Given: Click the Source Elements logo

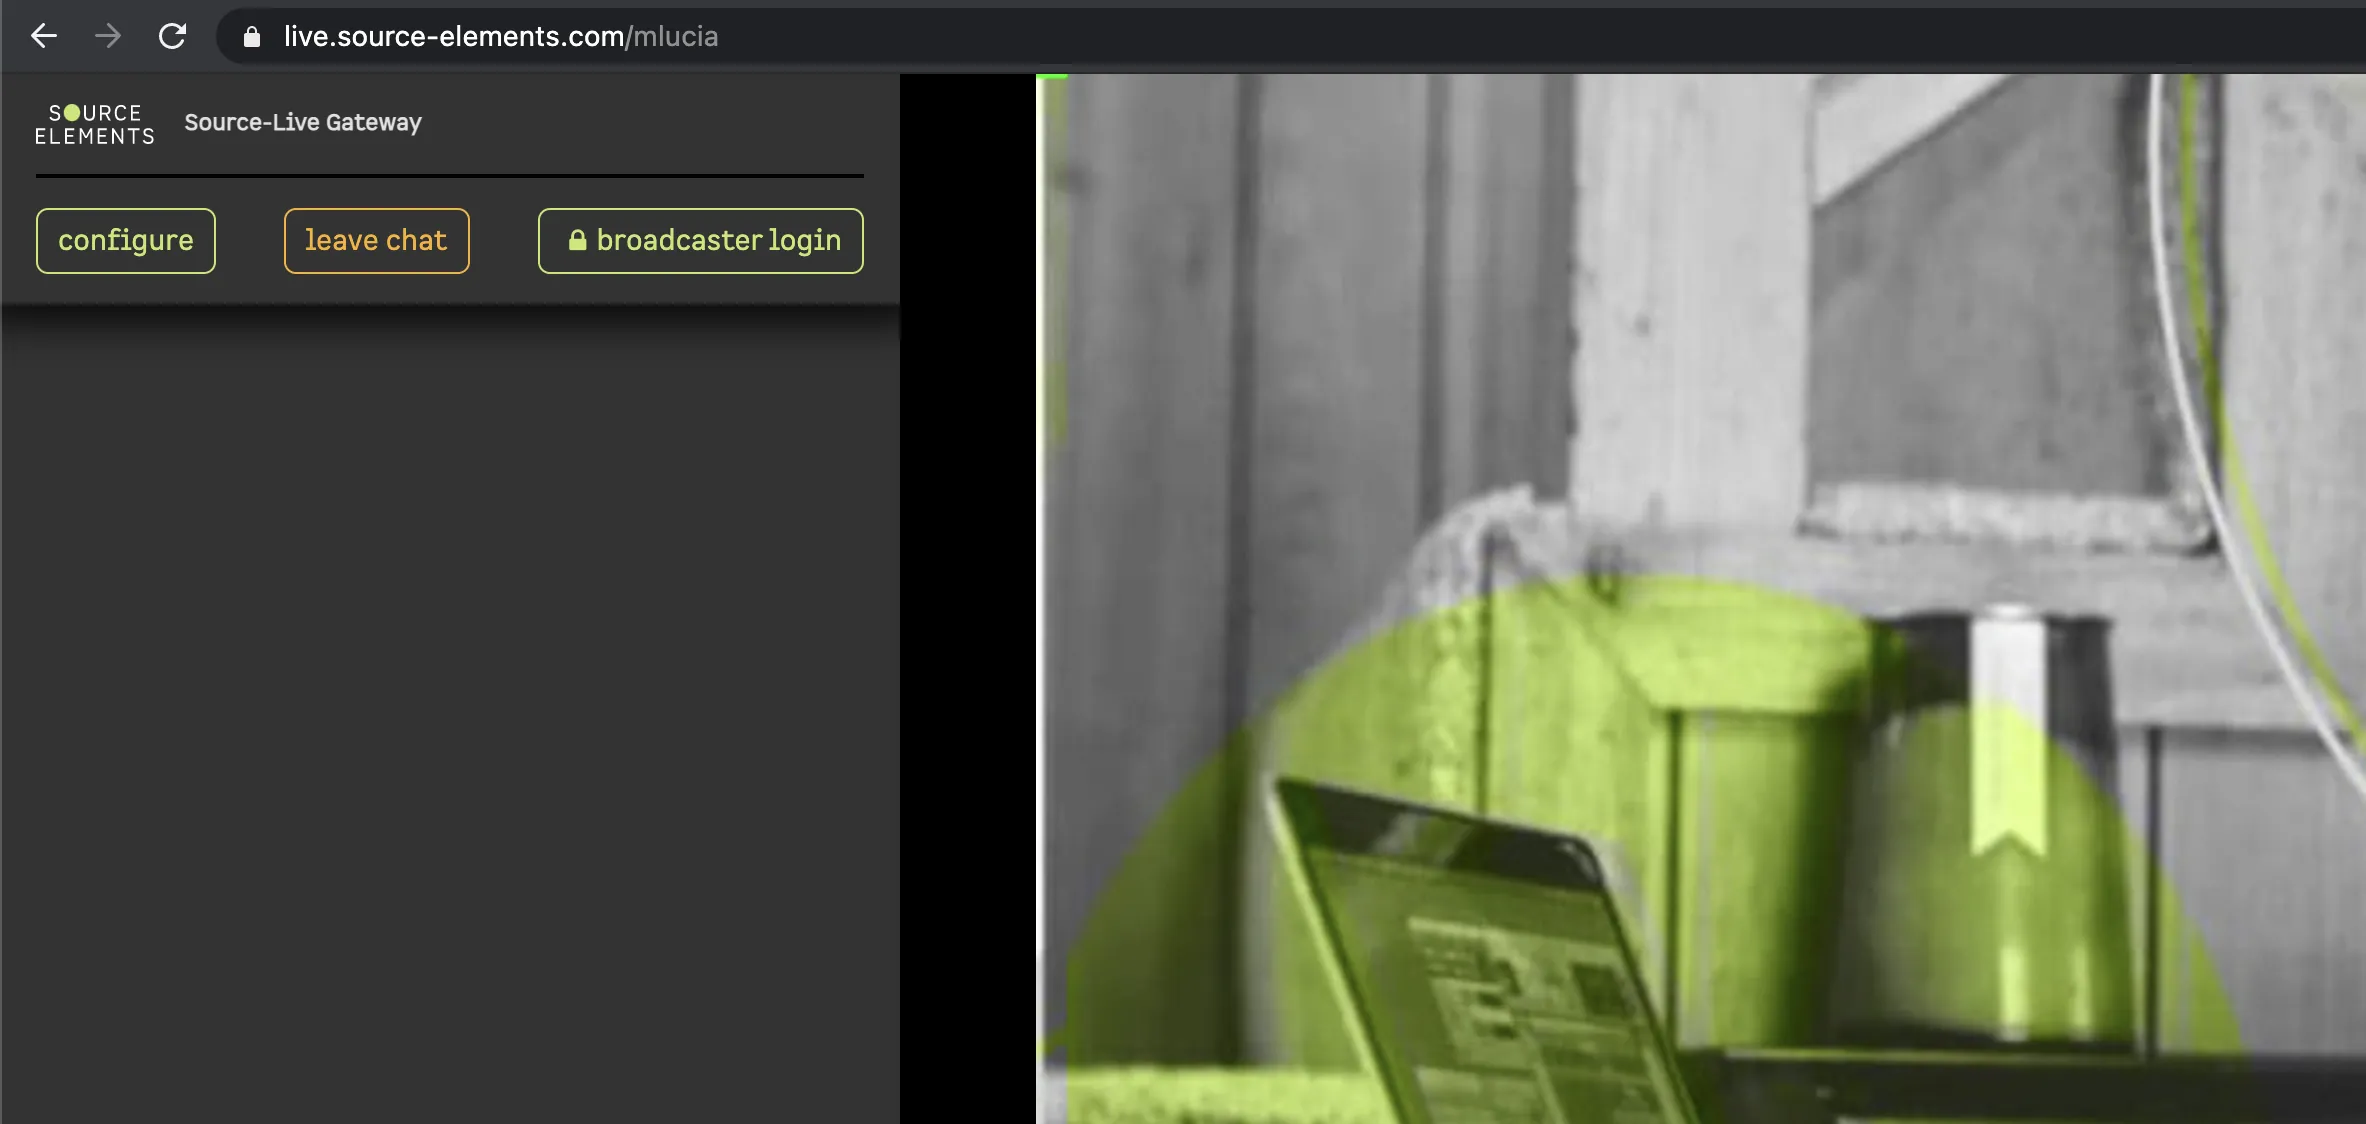Looking at the screenshot, I should pos(95,124).
